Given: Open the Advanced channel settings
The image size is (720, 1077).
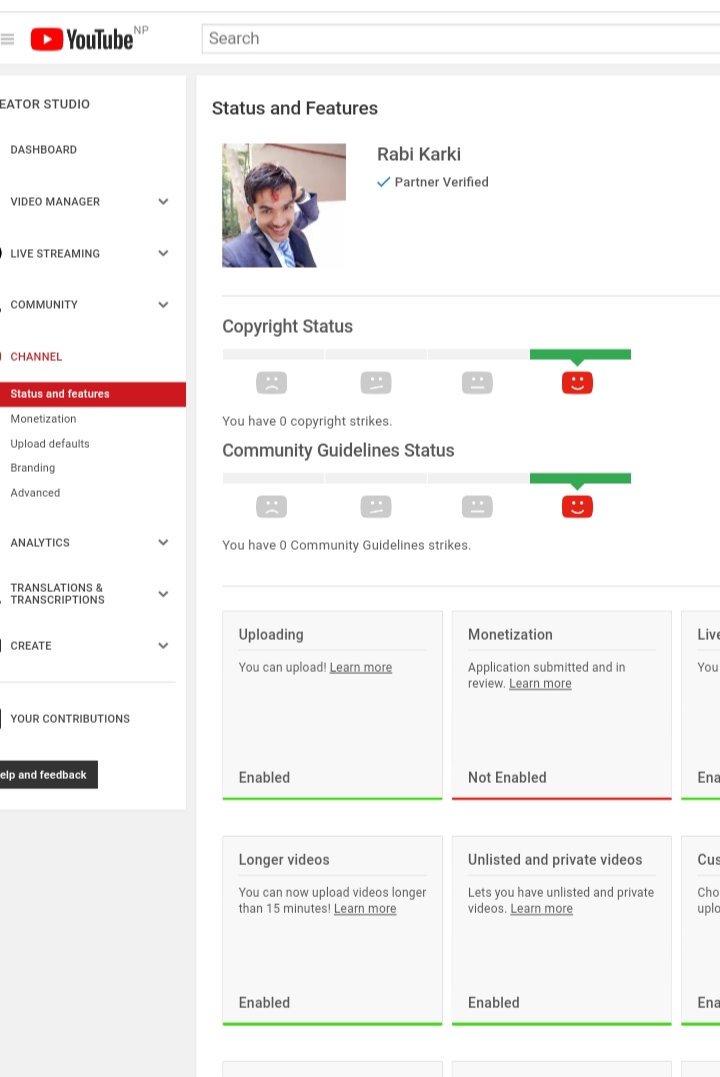Looking at the screenshot, I should (x=35, y=492).
